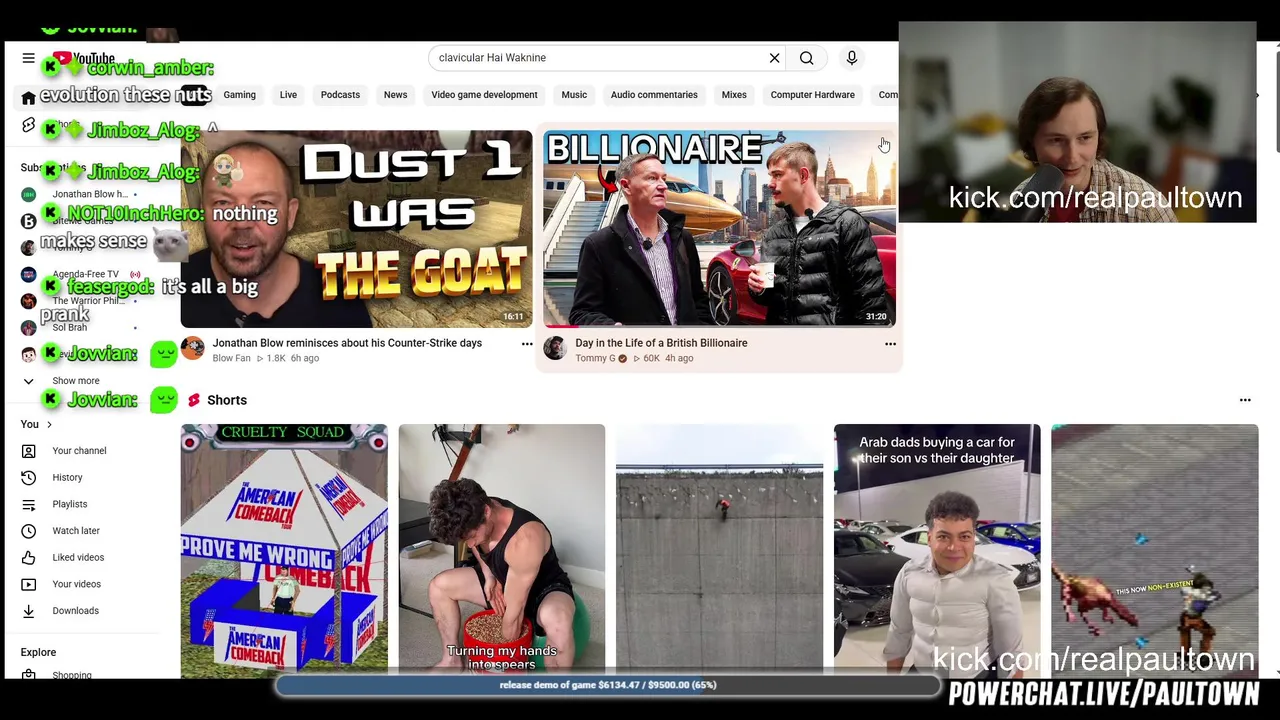Clear the search box with X
Image resolution: width=1280 pixels, height=720 pixels.
click(774, 58)
